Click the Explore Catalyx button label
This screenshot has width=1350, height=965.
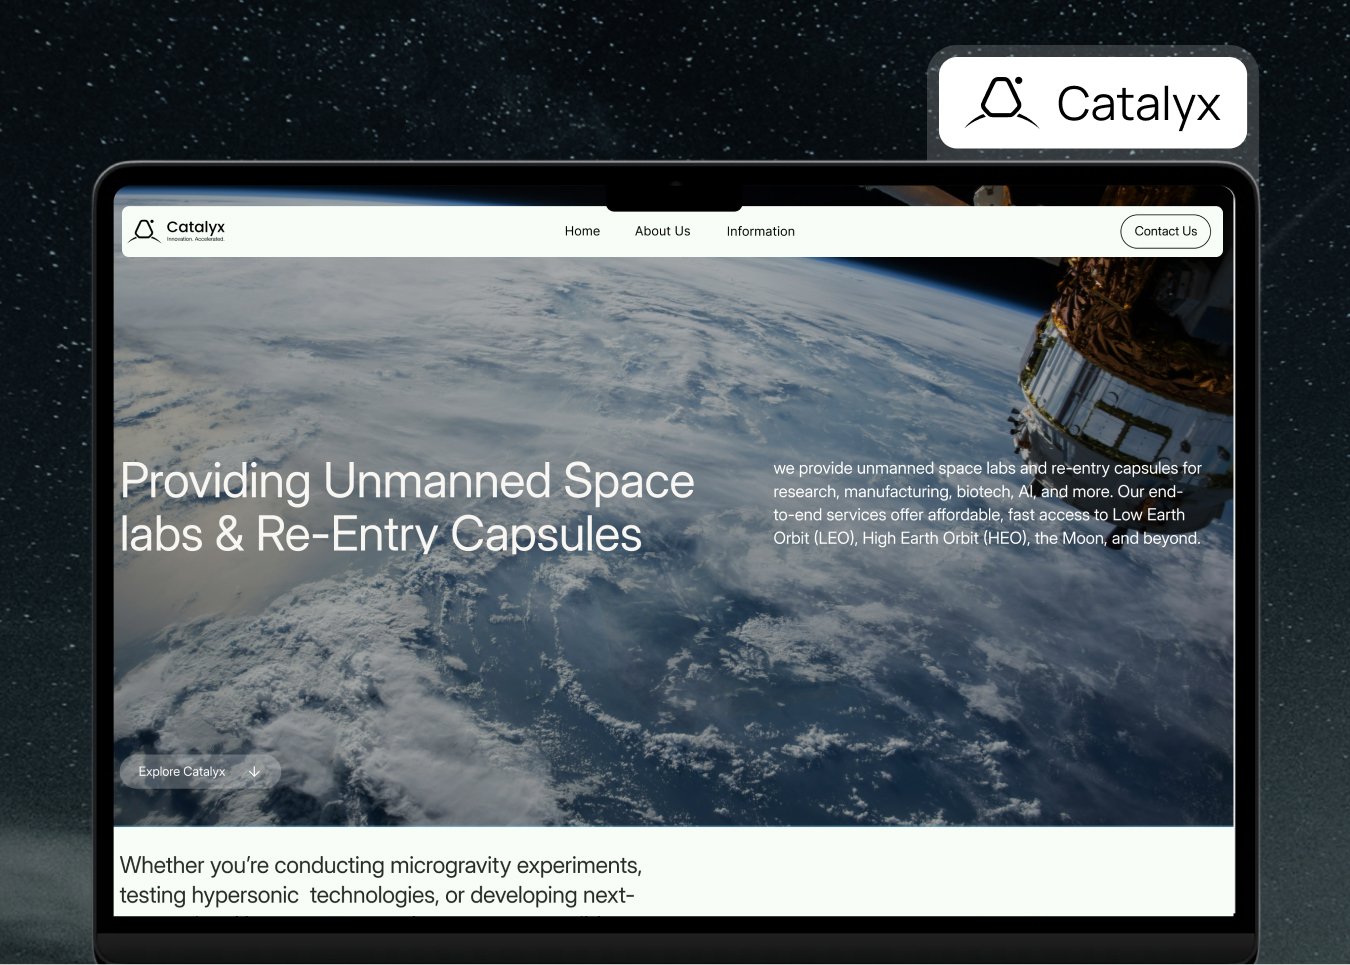pos(182,772)
